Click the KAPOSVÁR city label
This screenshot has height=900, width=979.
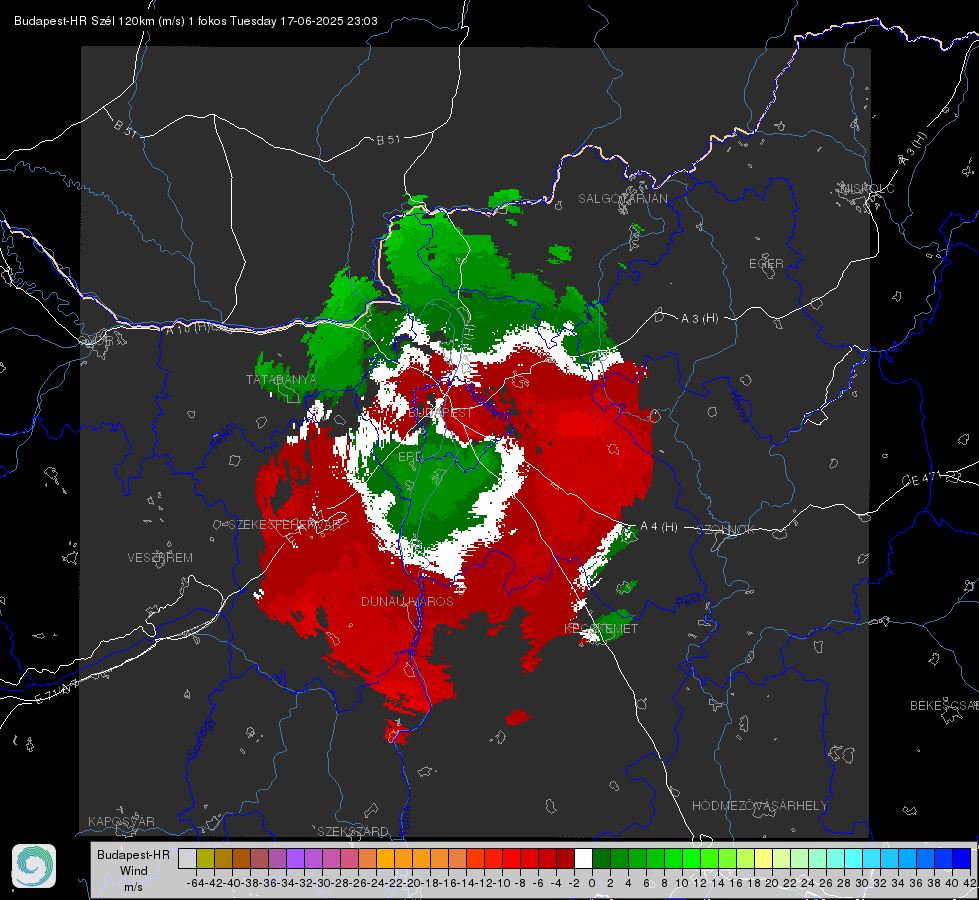click(121, 821)
